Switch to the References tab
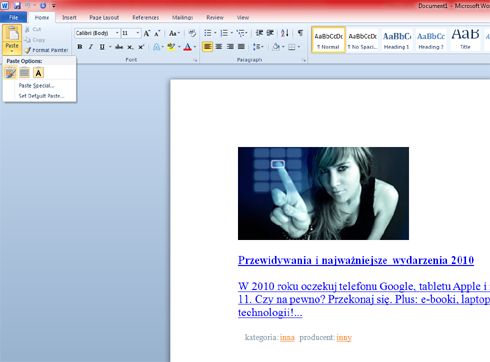This screenshot has height=362, width=490. [146, 17]
